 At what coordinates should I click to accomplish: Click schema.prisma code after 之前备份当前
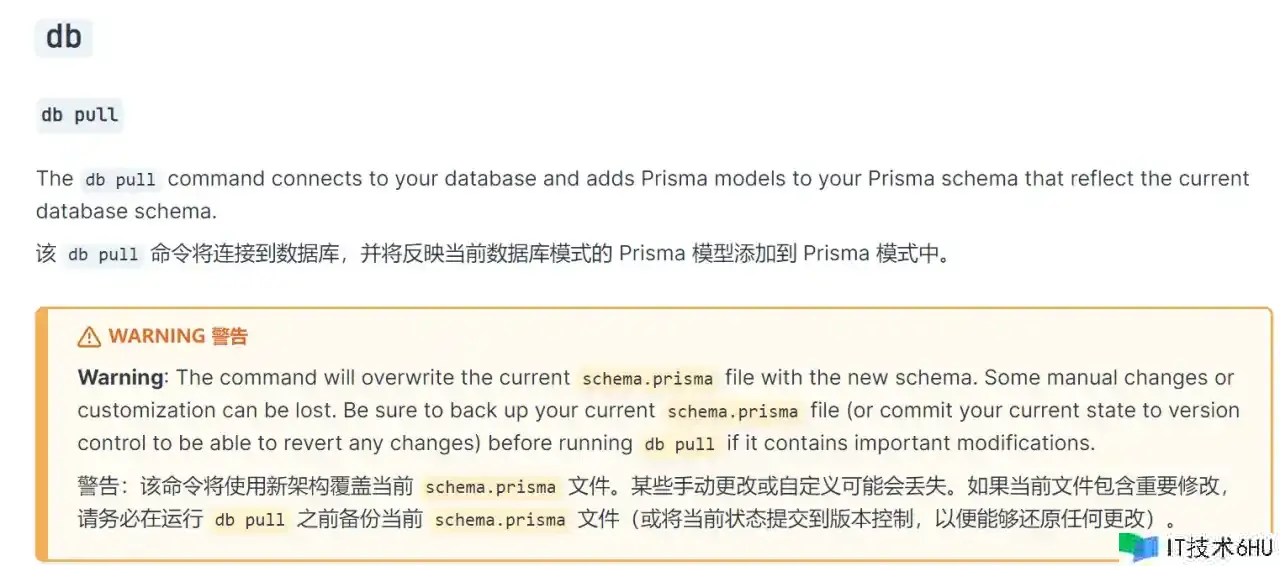(x=500, y=520)
